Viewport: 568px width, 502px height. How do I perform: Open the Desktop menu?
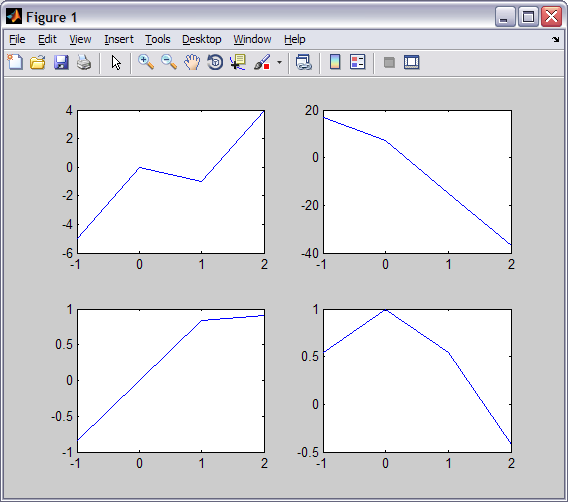[x=201, y=39]
